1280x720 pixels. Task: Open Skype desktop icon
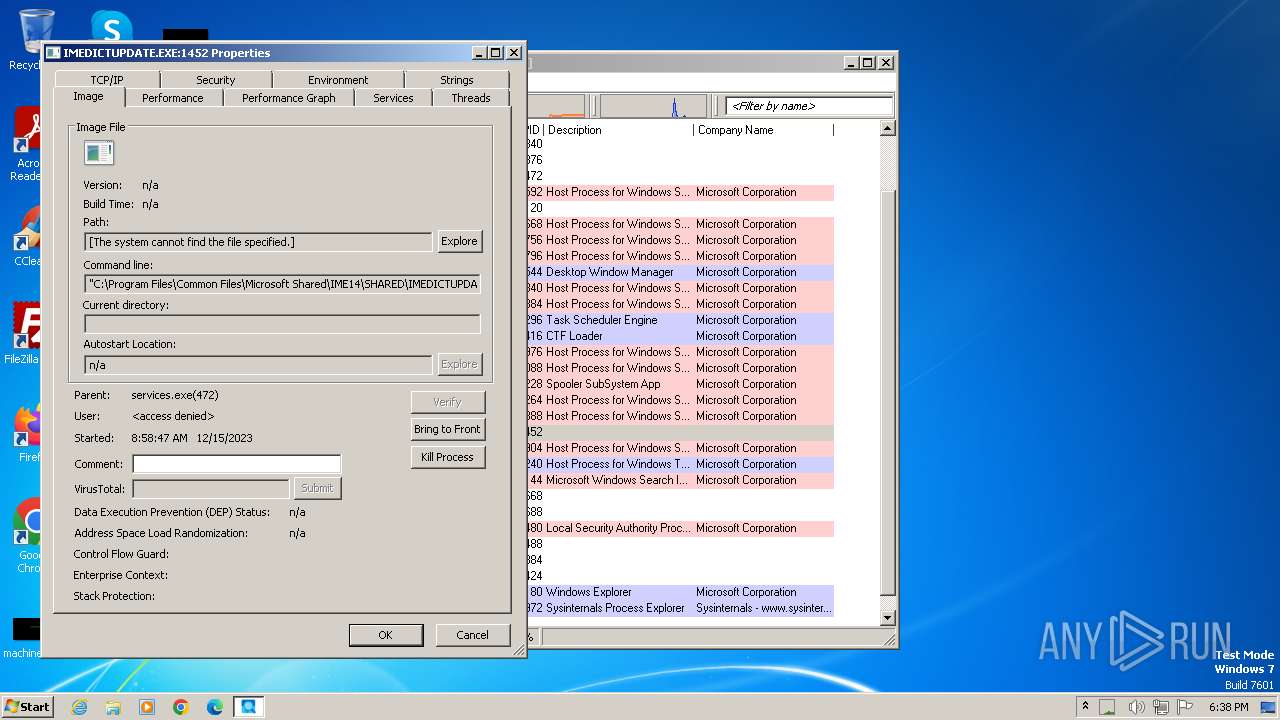[111, 27]
